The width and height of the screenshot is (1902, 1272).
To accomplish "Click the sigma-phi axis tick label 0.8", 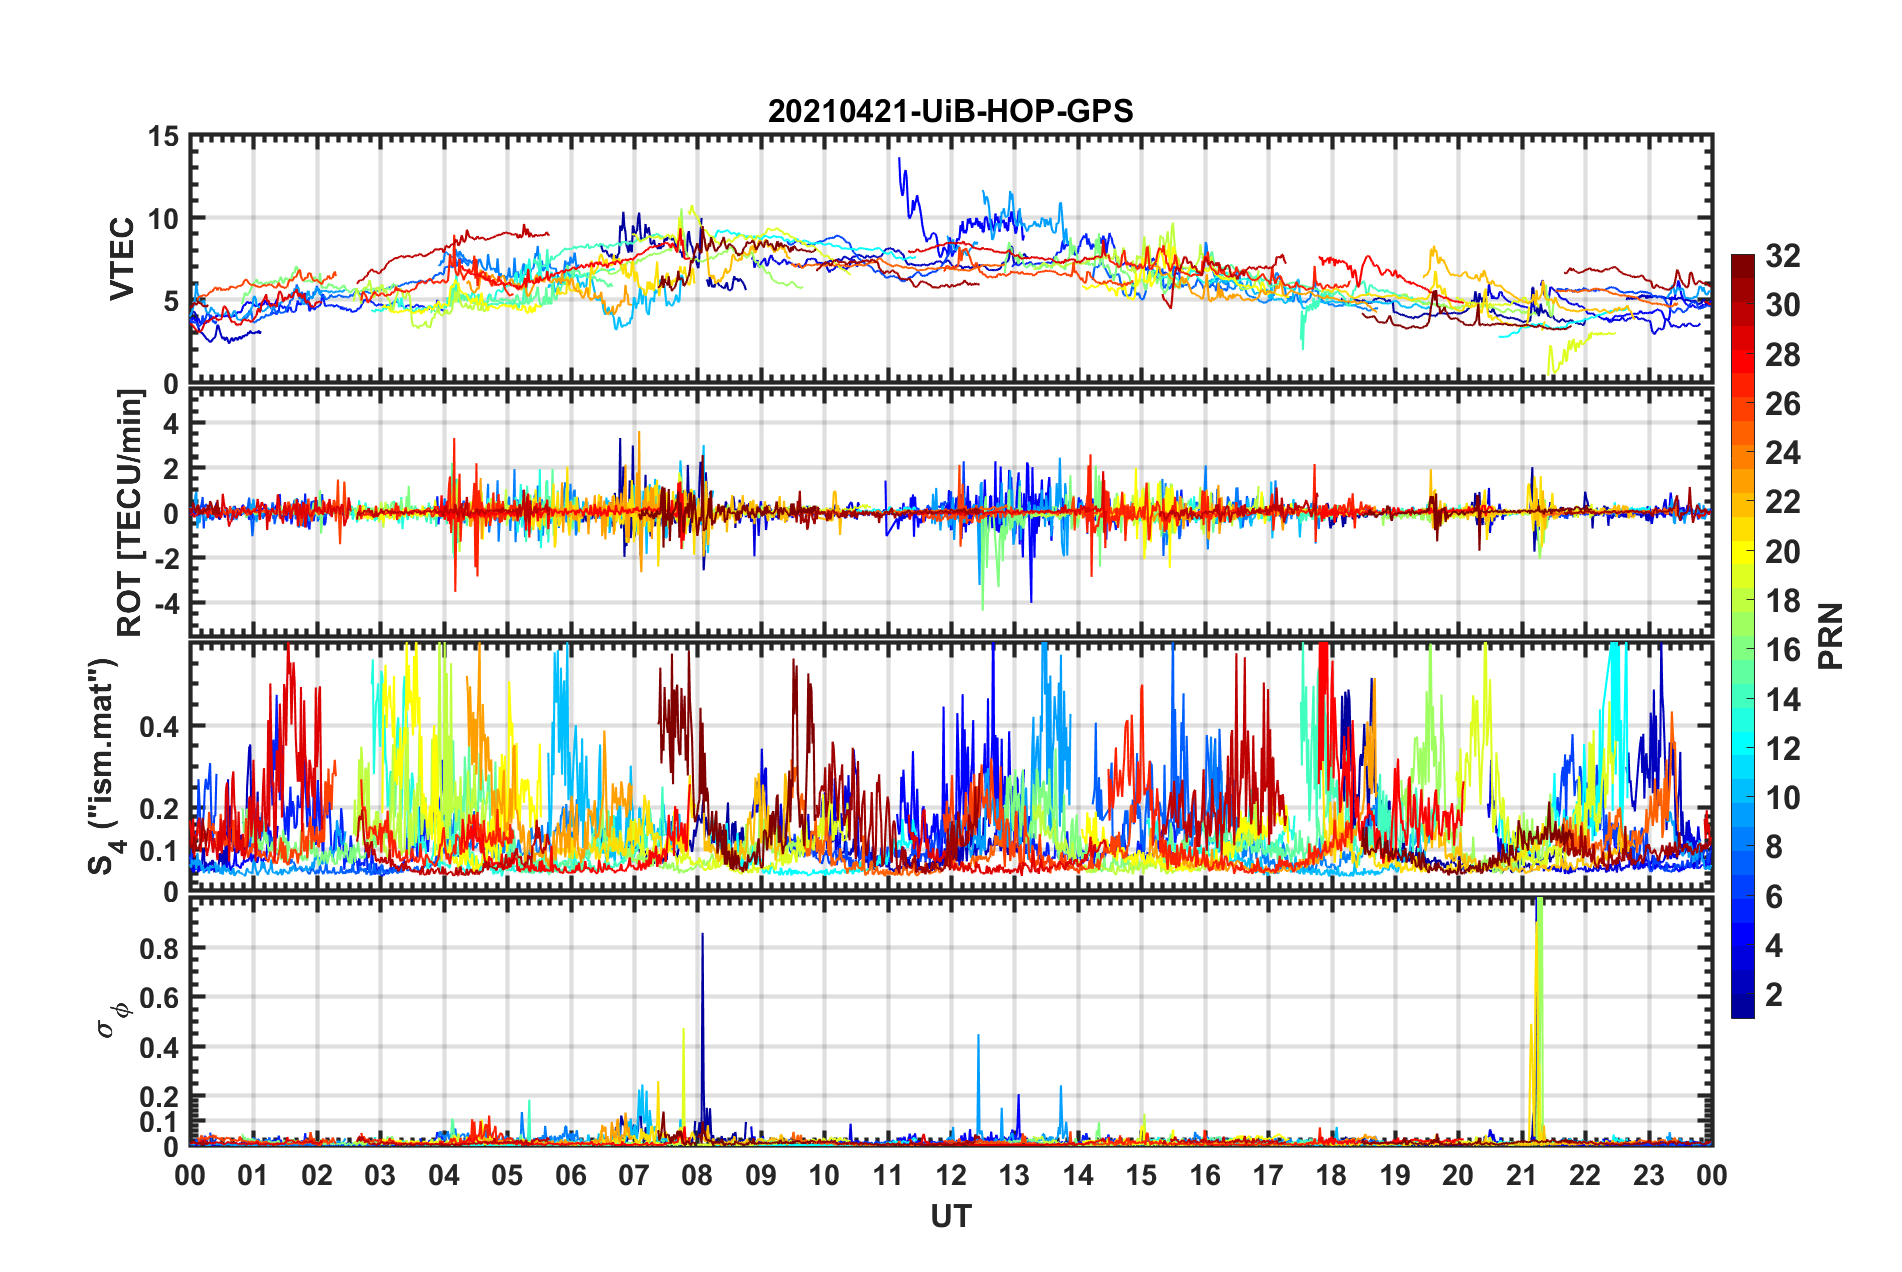I will click(159, 948).
